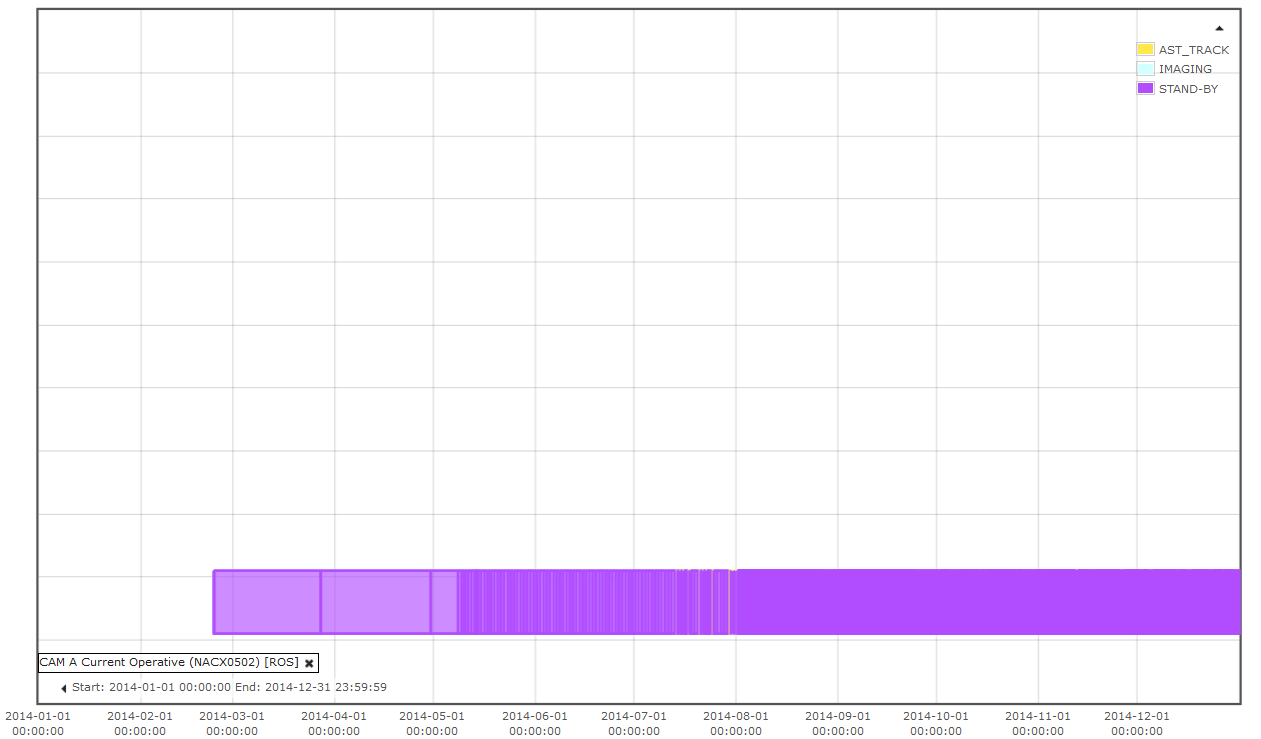The image size is (1261, 739).
Task: Click the 2014-11-01 axis label
Action: (1038, 723)
